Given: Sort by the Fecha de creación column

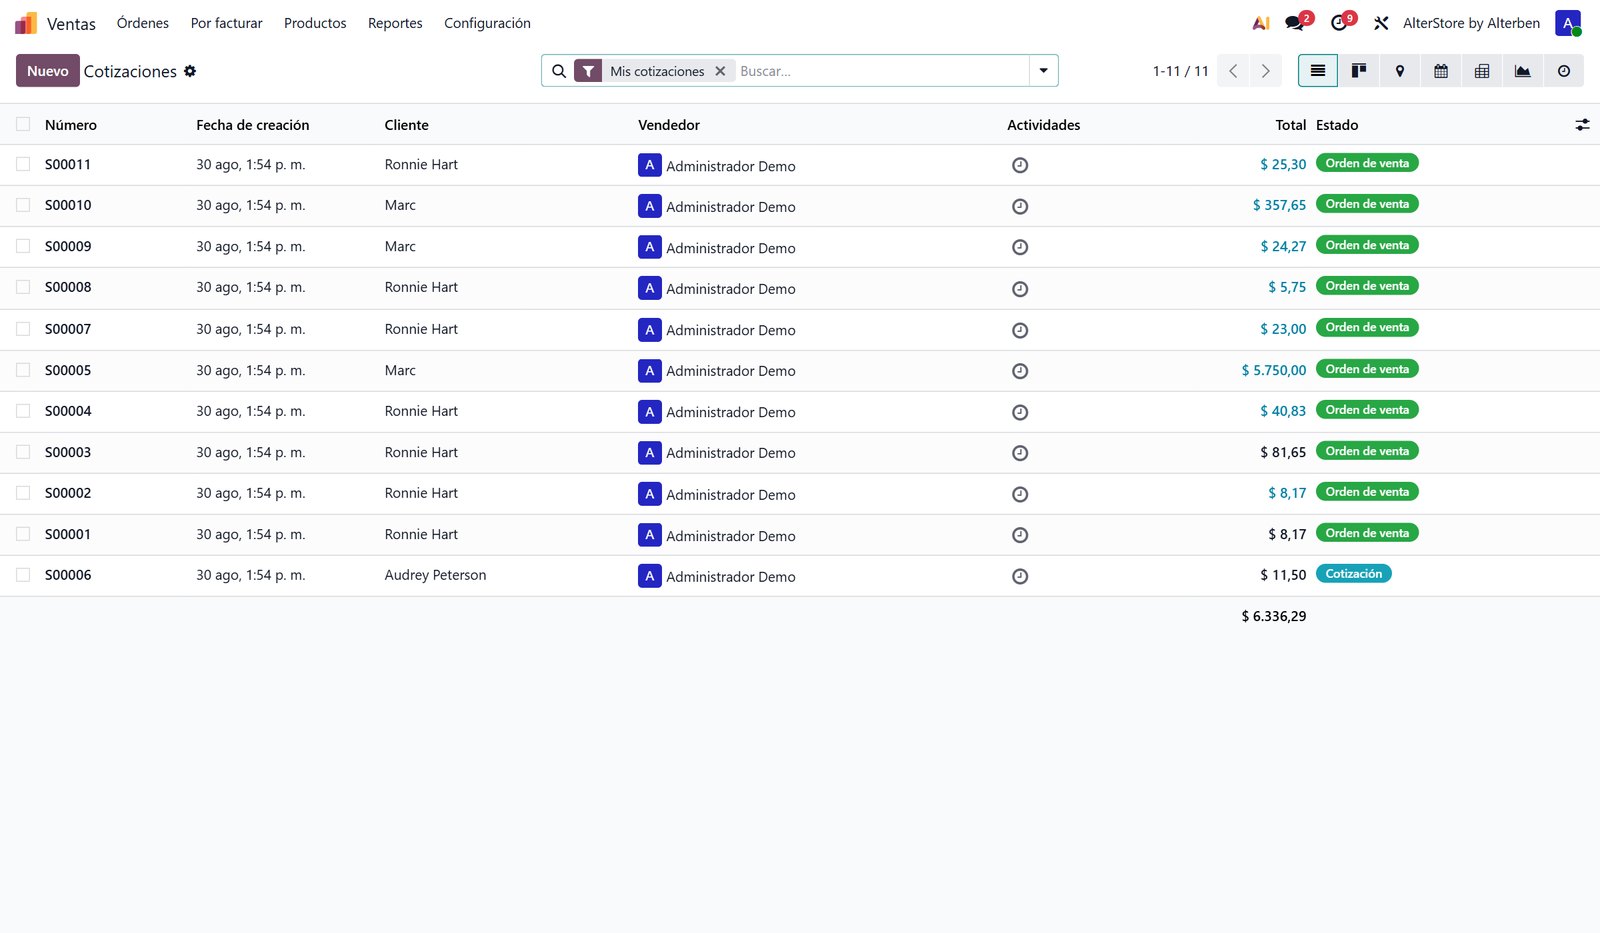Looking at the screenshot, I should click(x=253, y=125).
